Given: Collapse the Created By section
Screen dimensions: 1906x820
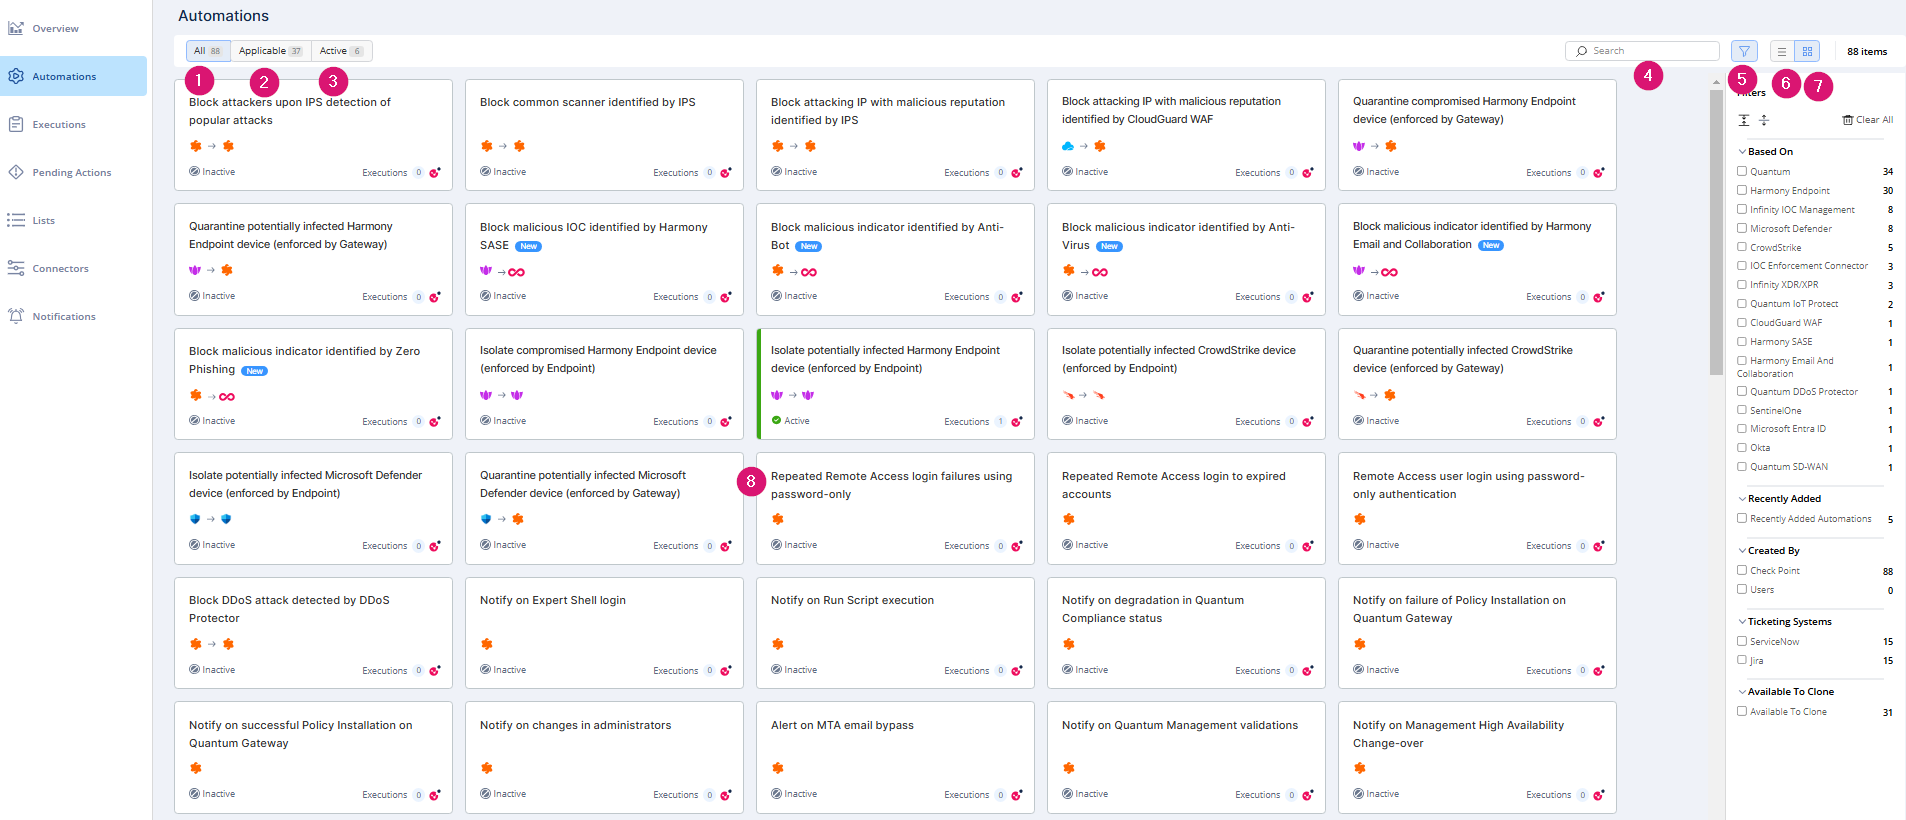Looking at the screenshot, I should [1742, 551].
